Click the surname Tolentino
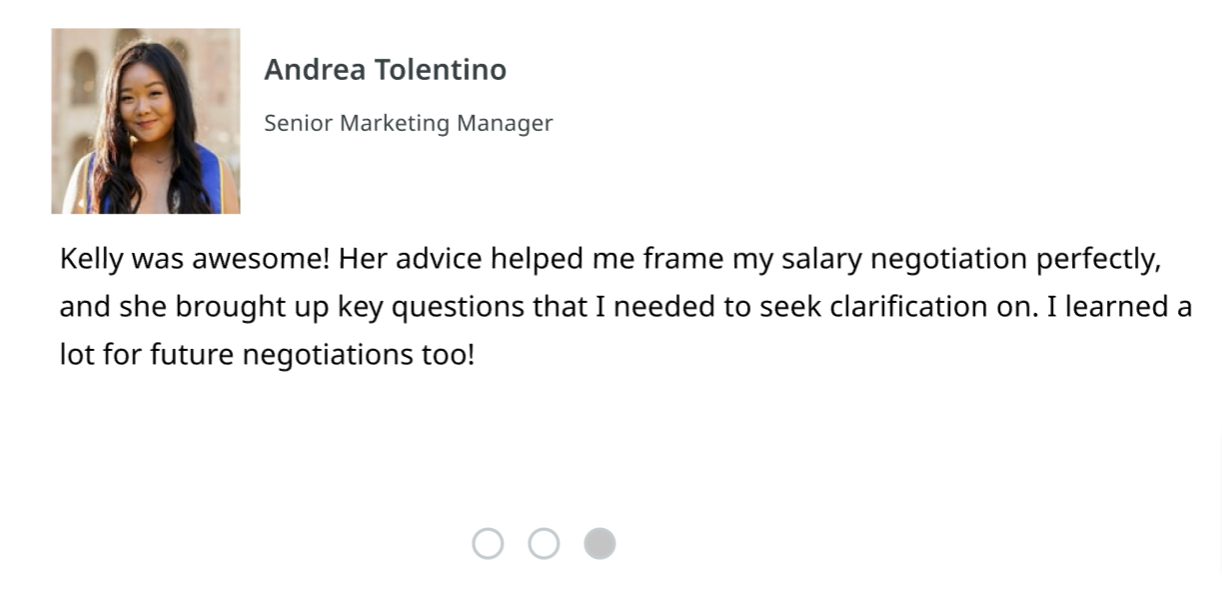 point(441,70)
